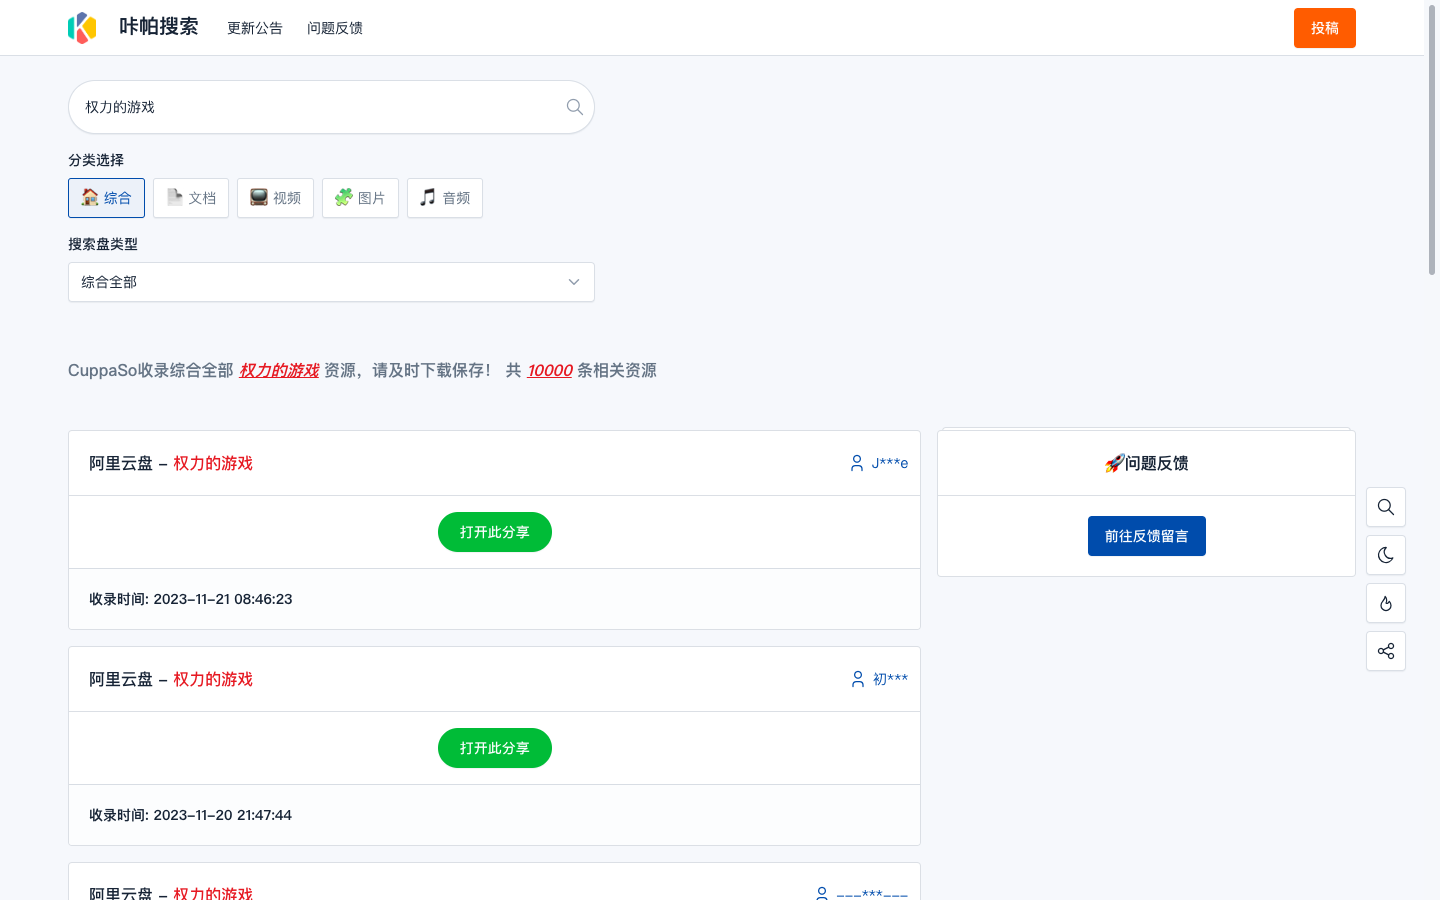Click user icon J***e on first result
The width and height of the screenshot is (1440, 900).
[878, 463]
